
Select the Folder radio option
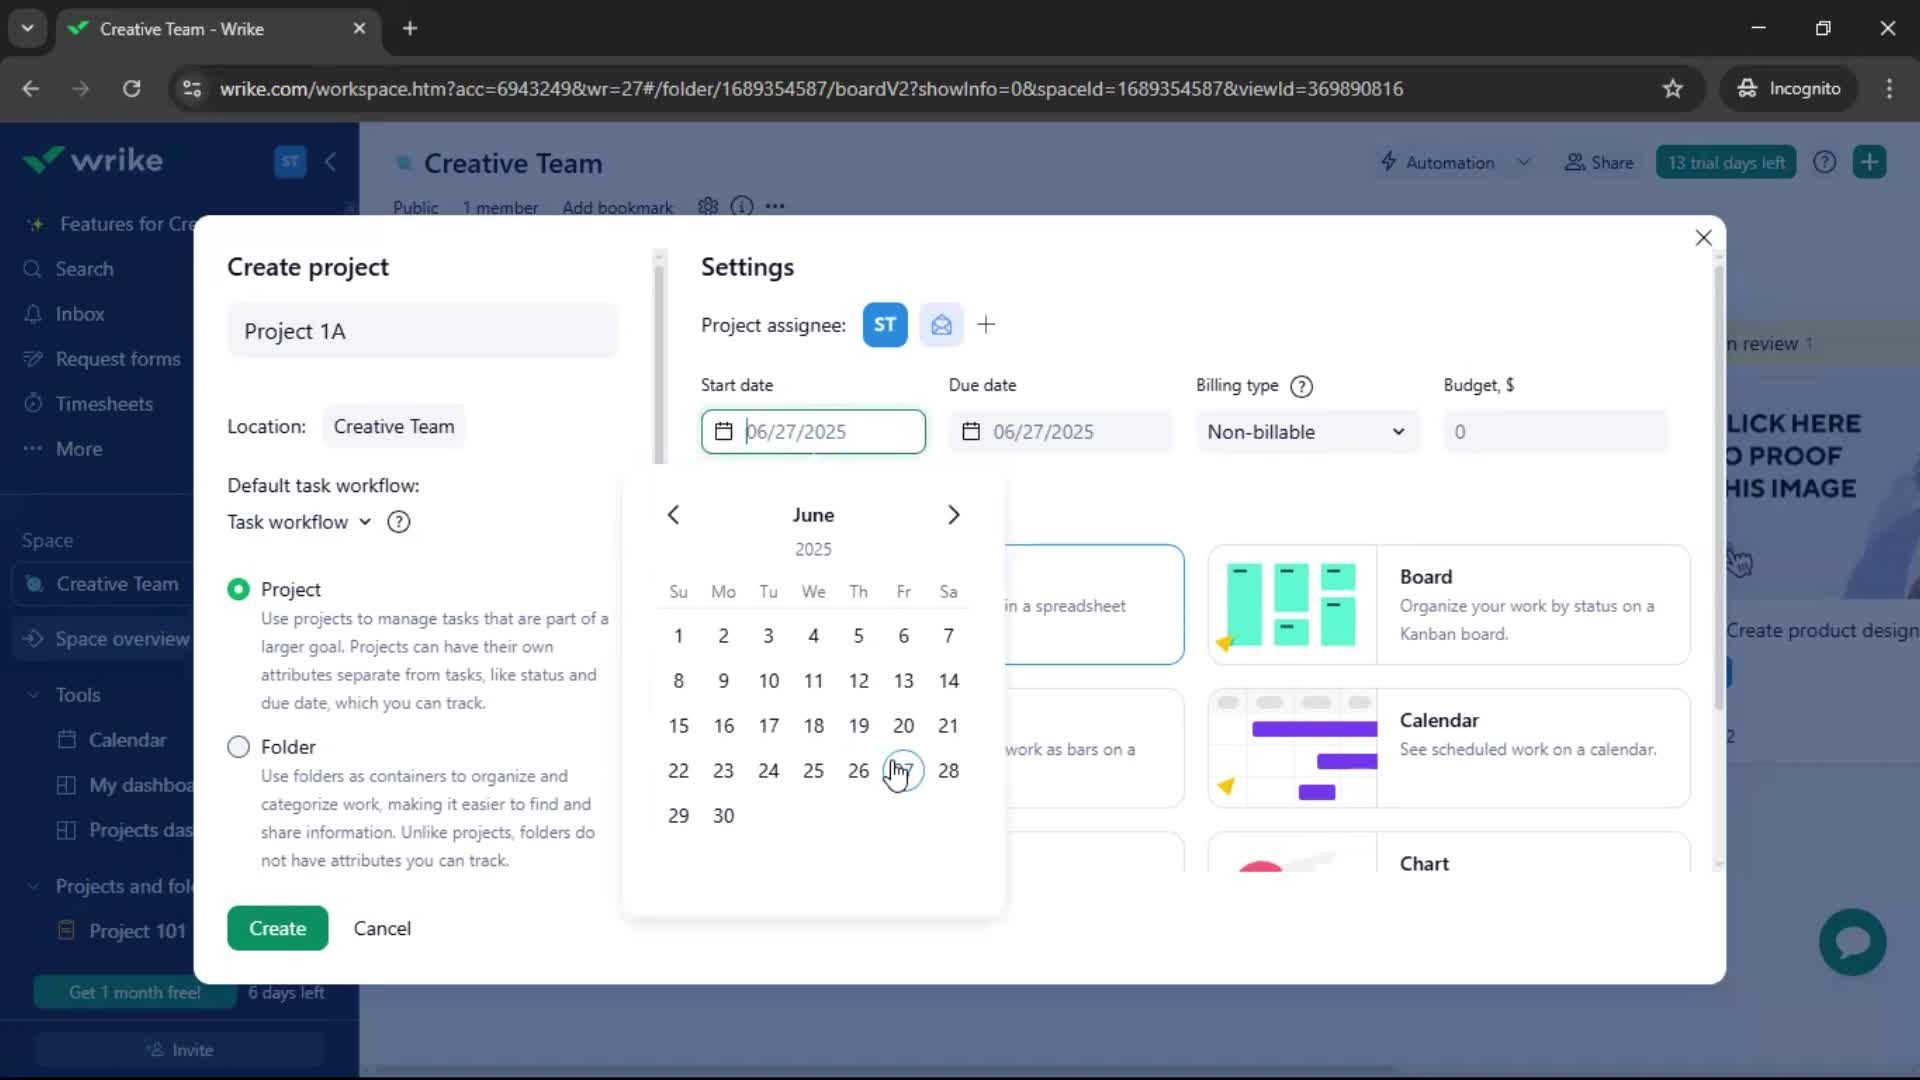click(238, 747)
